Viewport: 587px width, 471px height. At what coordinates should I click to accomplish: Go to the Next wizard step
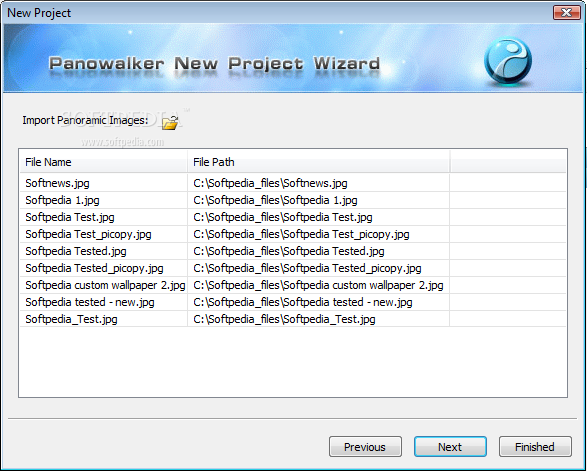click(x=450, y=446)
